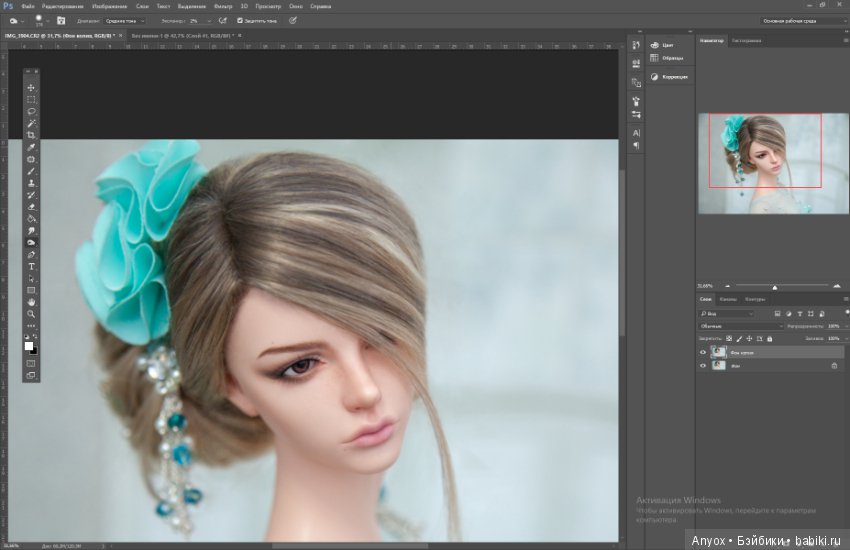Toggle the protect tones checkbox
Image resolution: width=850 pixels, height=550 pixels.
click(x=240, y=21)
